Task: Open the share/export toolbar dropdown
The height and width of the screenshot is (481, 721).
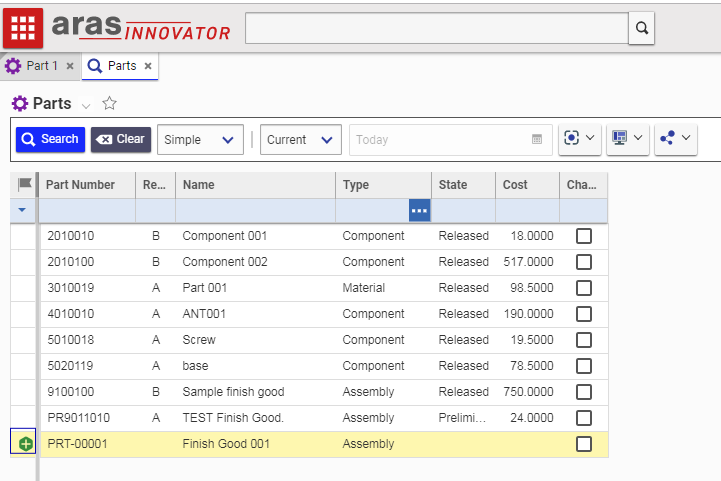Action: 675,139
